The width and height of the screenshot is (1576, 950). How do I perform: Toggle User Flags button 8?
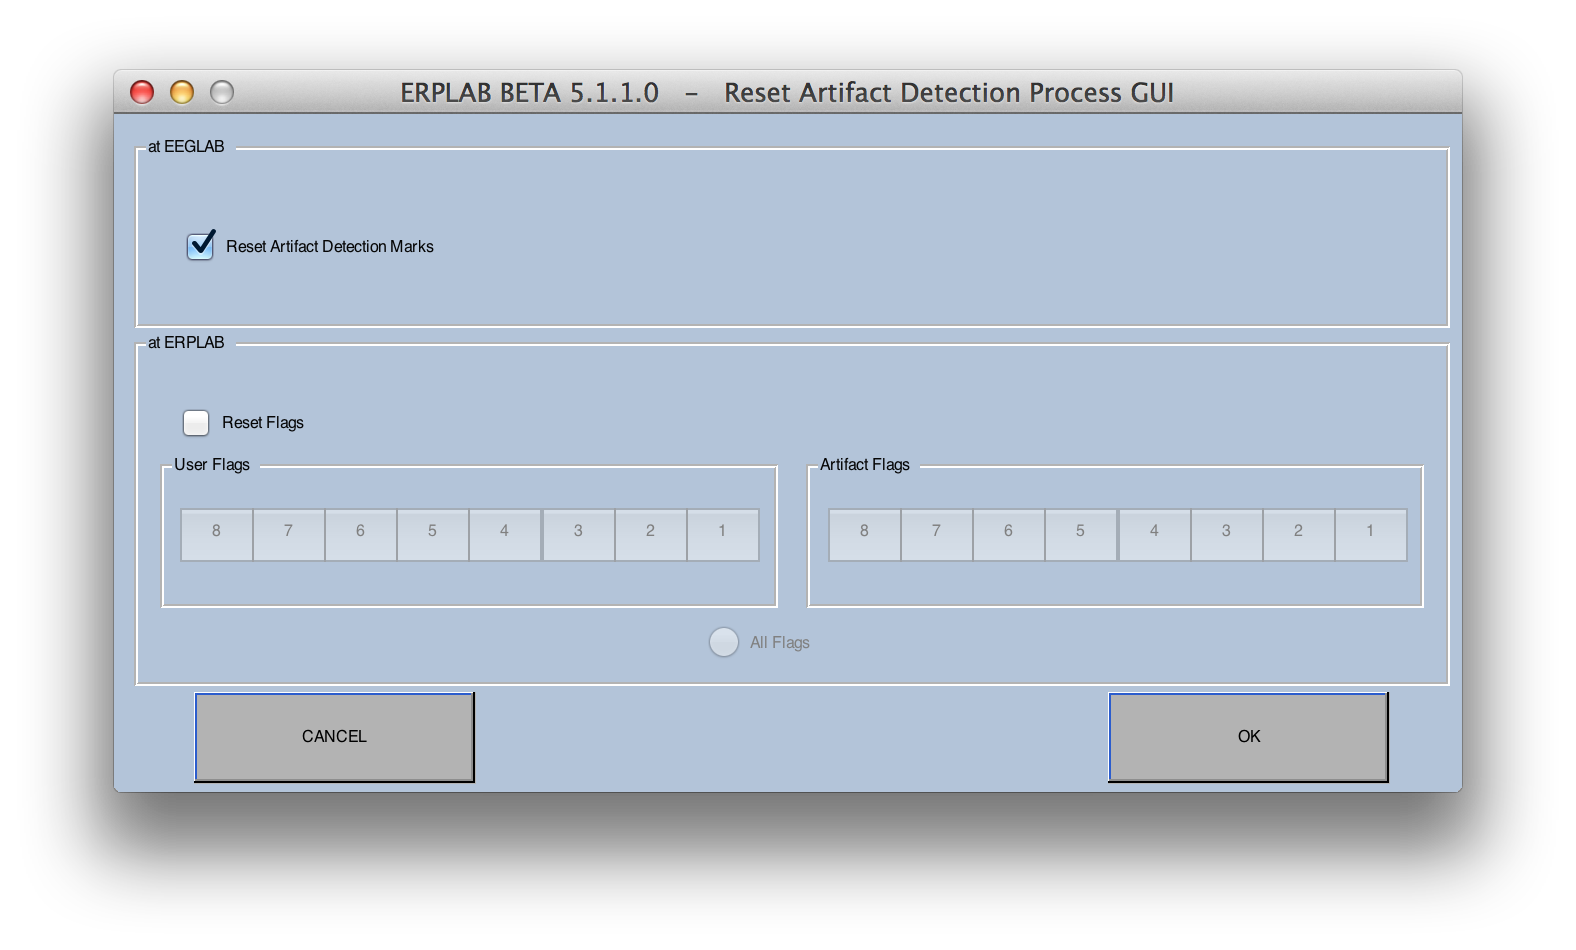(216, 535)
